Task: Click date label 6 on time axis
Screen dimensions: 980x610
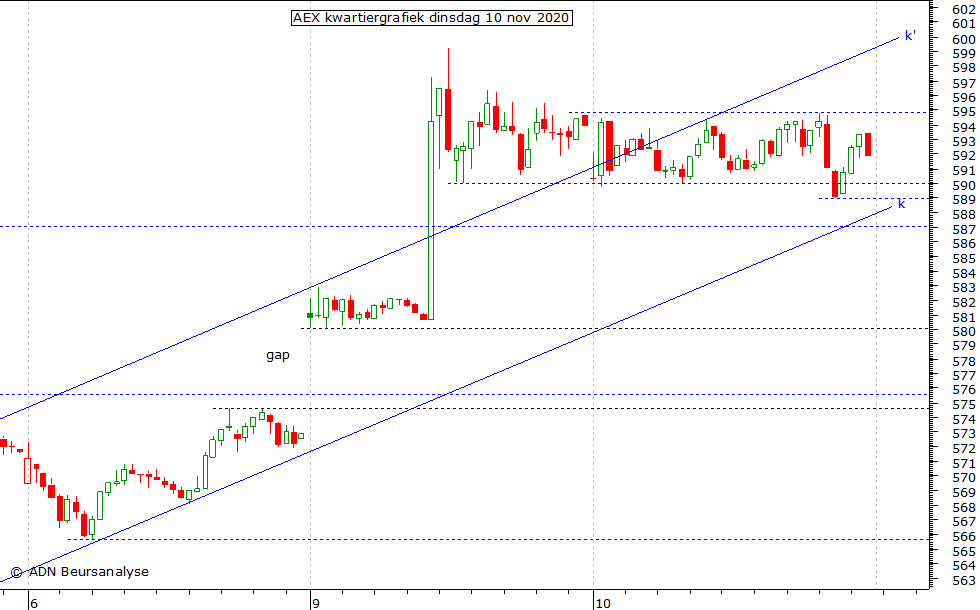Action: pyautogui.click(x=33, y=603)
